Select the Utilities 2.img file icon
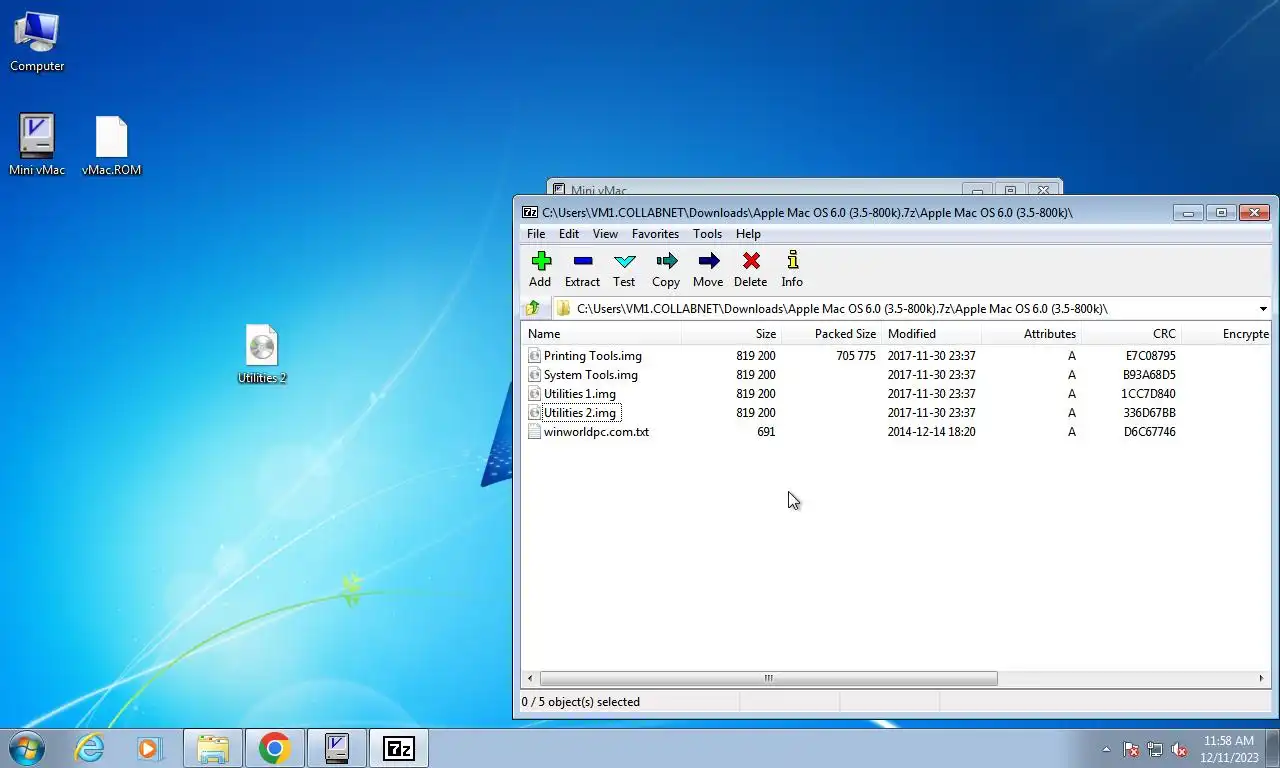This screenshot has height=768, width=1280. pos(534,413)
